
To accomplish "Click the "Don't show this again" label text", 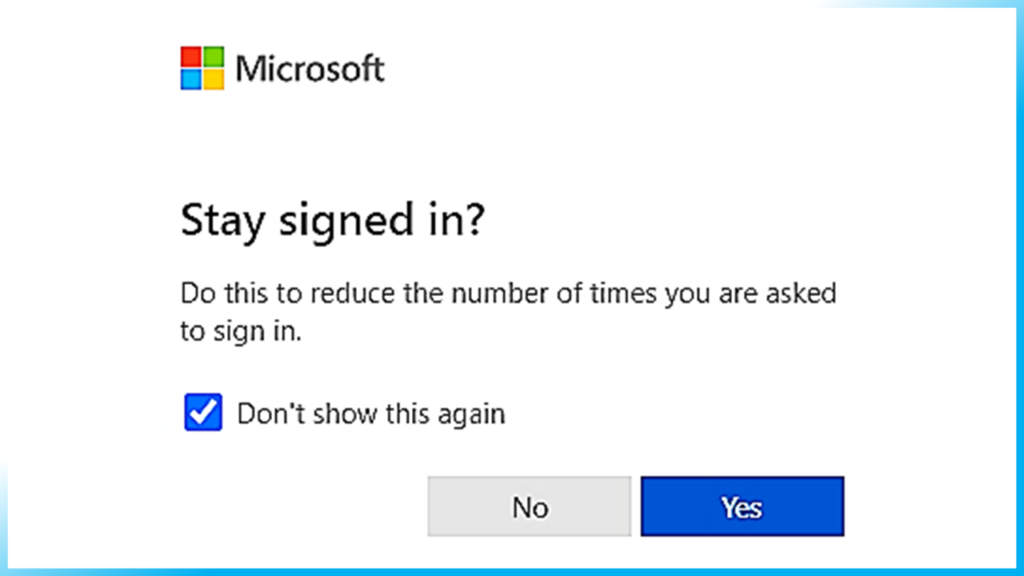I will 370,413.
